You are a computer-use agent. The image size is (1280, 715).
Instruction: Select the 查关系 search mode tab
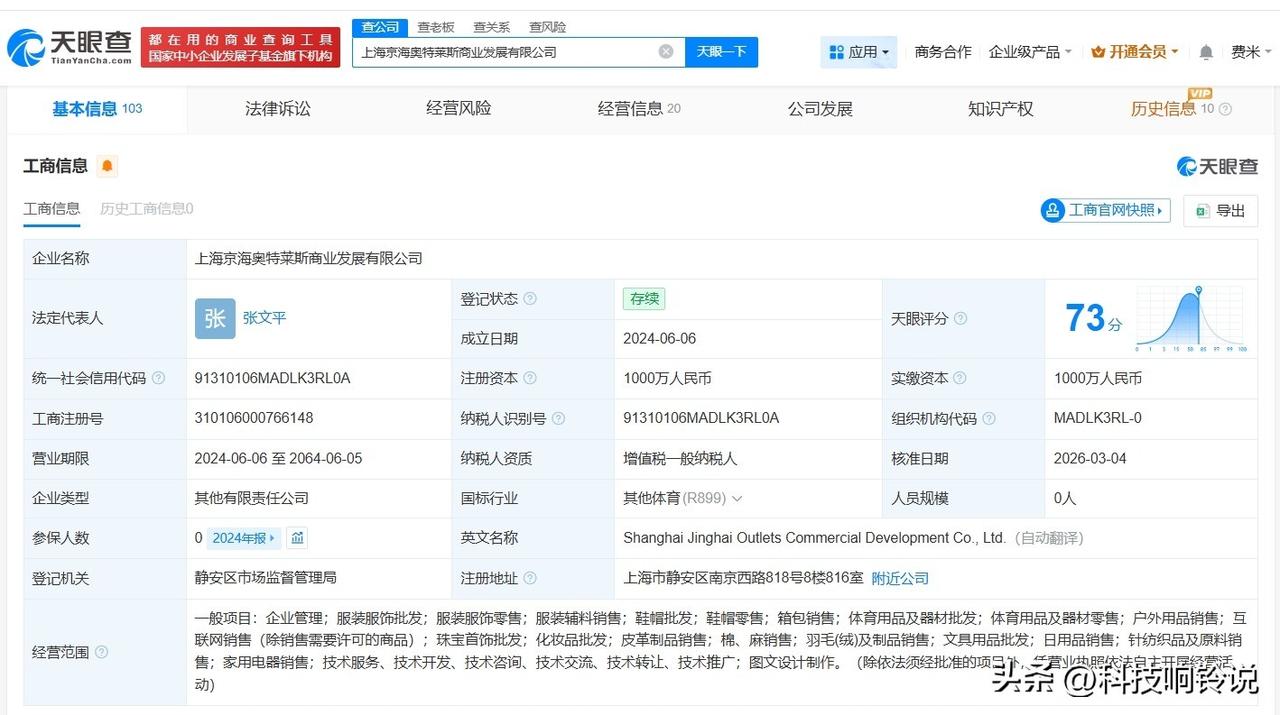click(x=491, y=27)
